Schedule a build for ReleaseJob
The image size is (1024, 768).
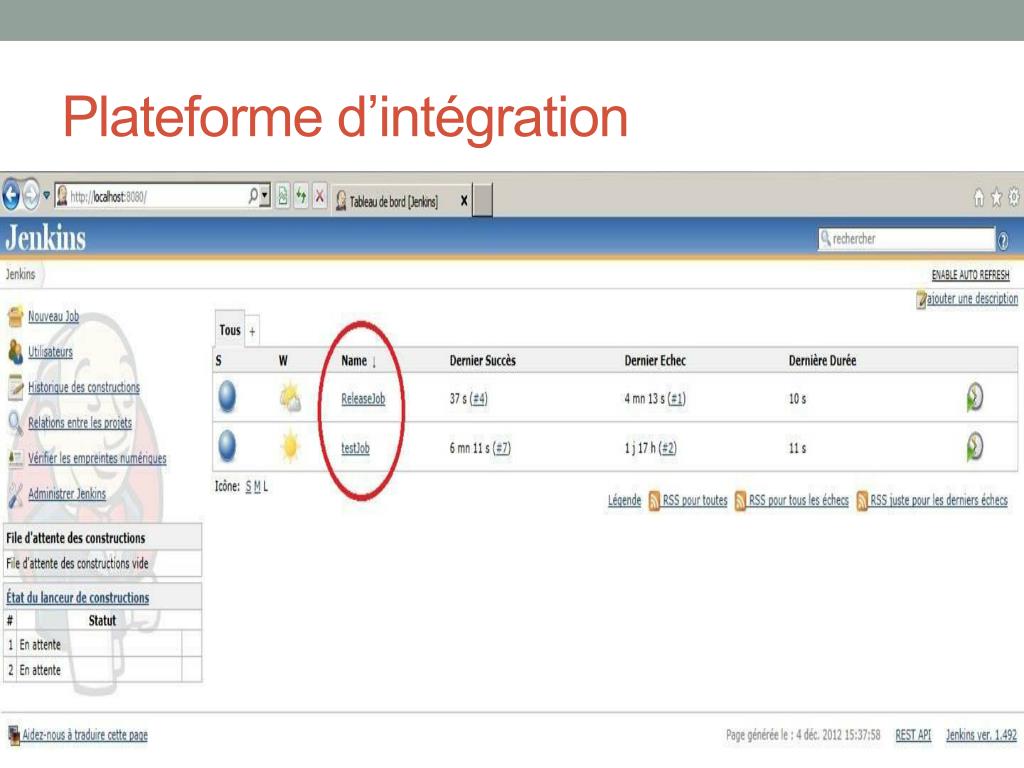pyautogui.click(x=974, y=397)
